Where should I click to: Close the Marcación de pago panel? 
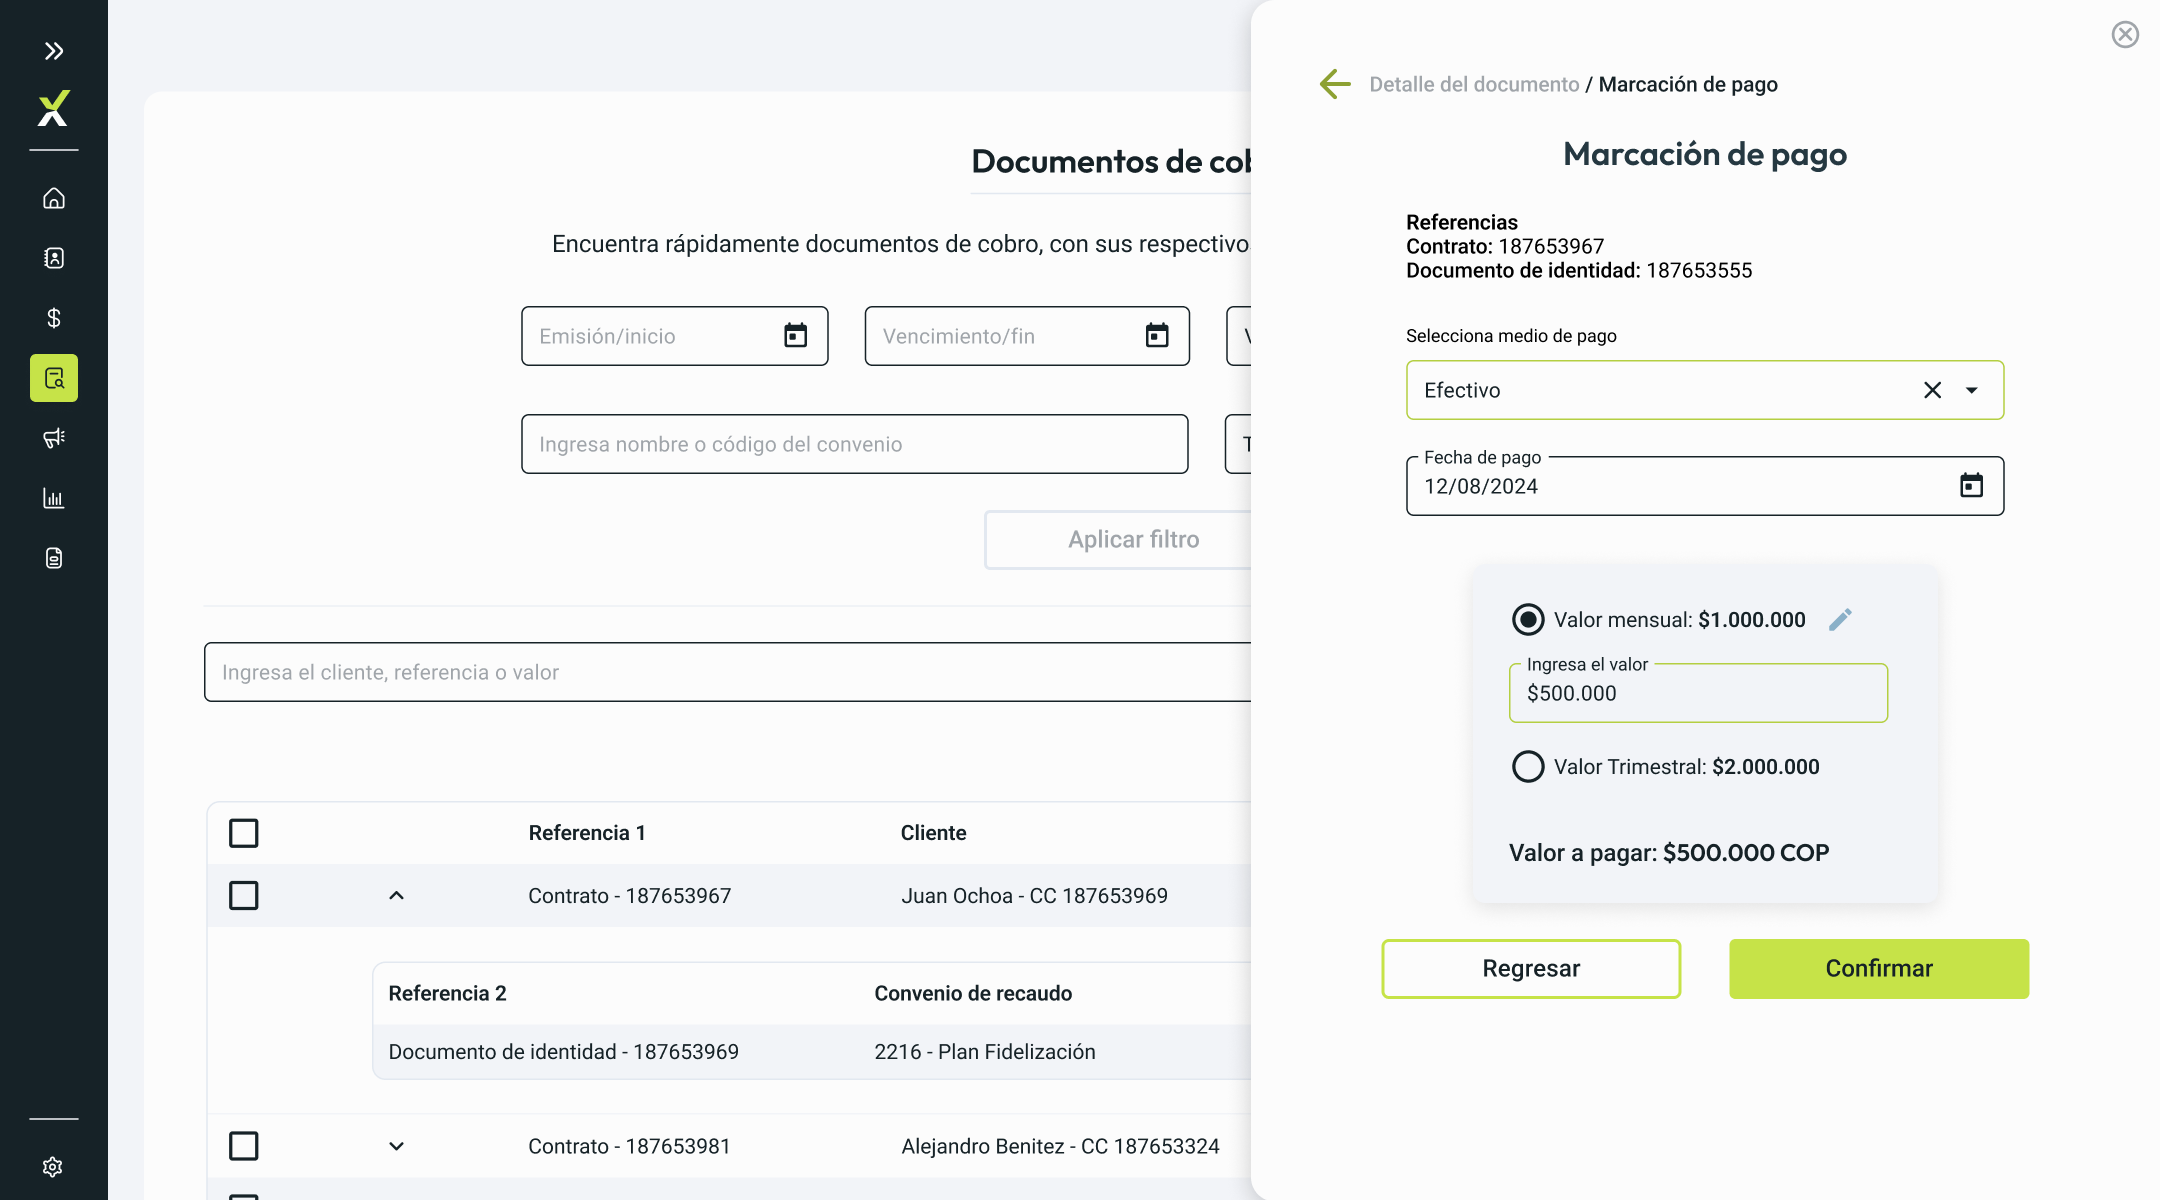tap(2125, 35)
